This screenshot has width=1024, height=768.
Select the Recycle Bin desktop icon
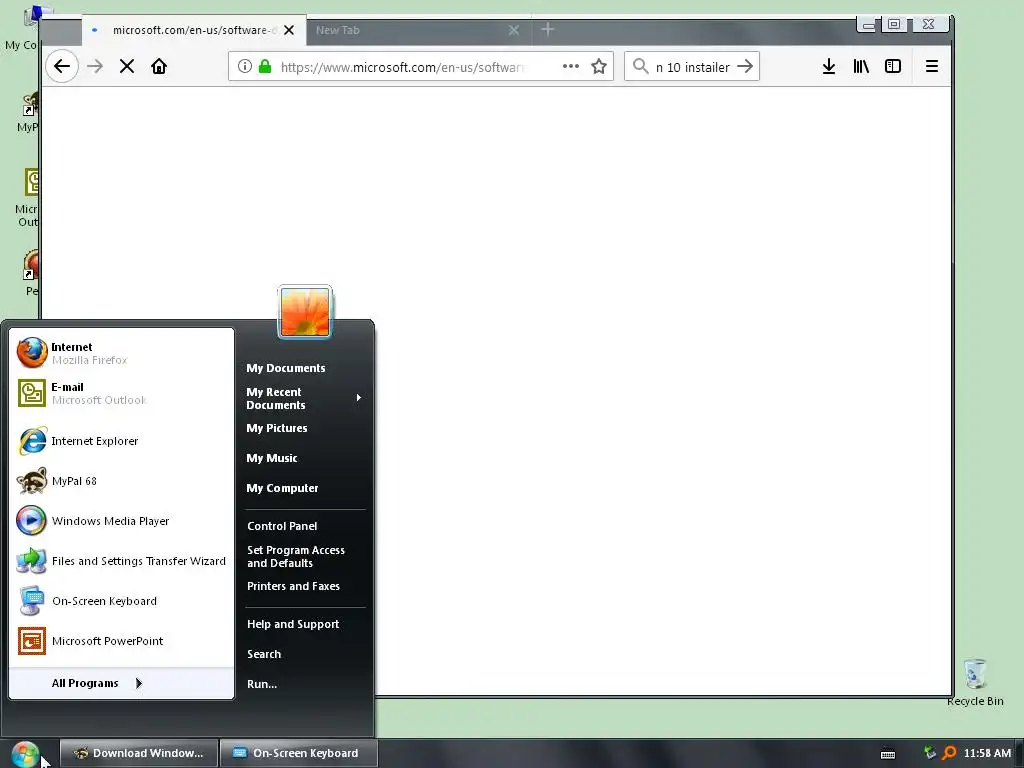tap(975, 682)
